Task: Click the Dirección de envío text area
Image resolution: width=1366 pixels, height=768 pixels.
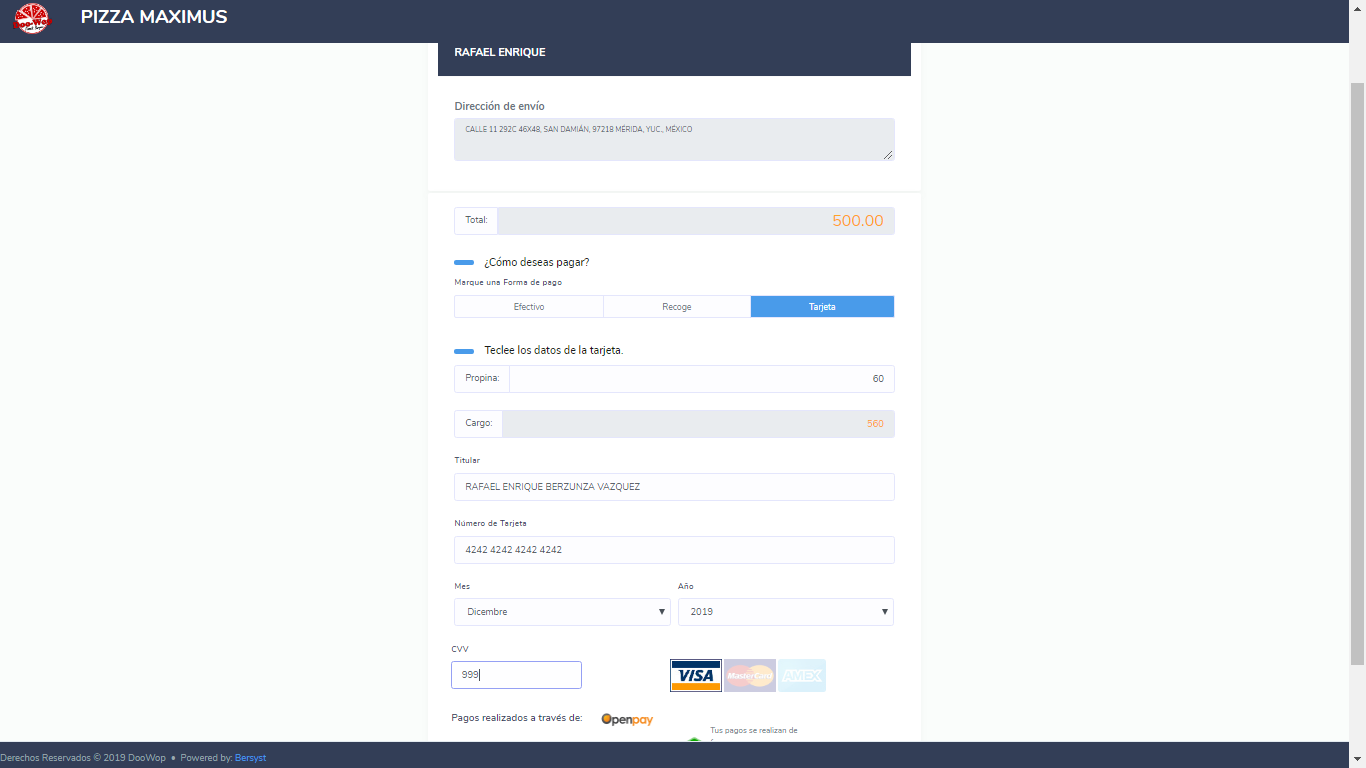Action: [x=674, y=139]
